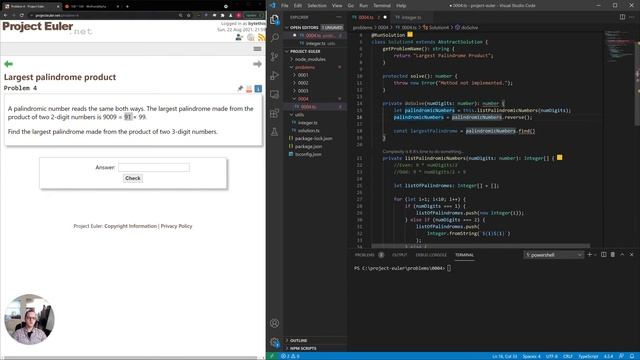Collapse the OPEN EDITORS section

(x=304, y=27)
